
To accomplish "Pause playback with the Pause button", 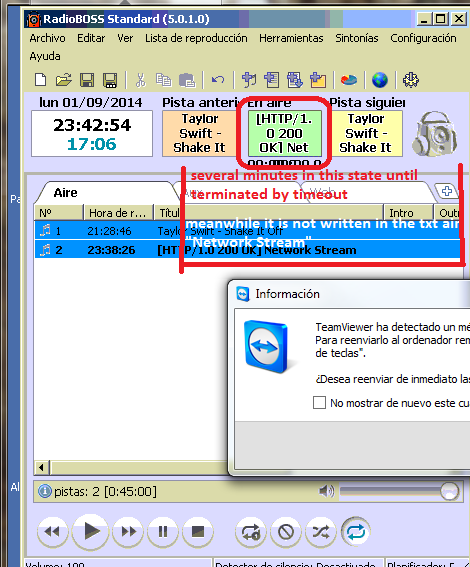I will 163,532.
